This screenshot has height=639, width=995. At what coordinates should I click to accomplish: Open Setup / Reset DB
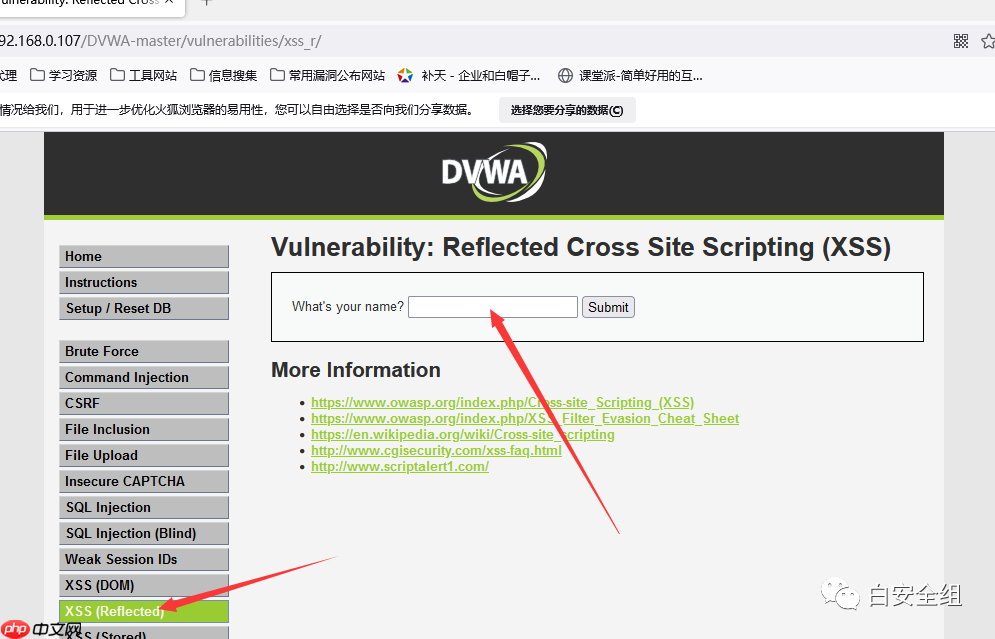click(x=144, y=308)
